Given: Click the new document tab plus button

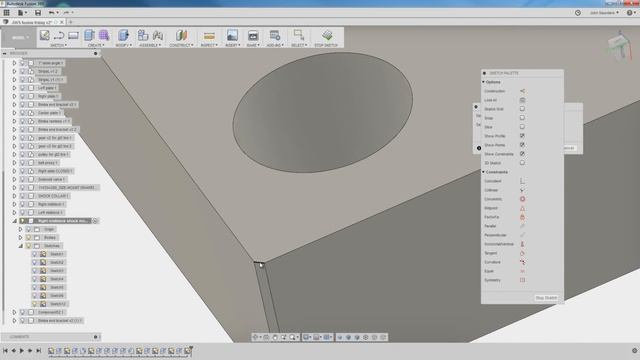Looking at the screenshot, I should [71, 22].
